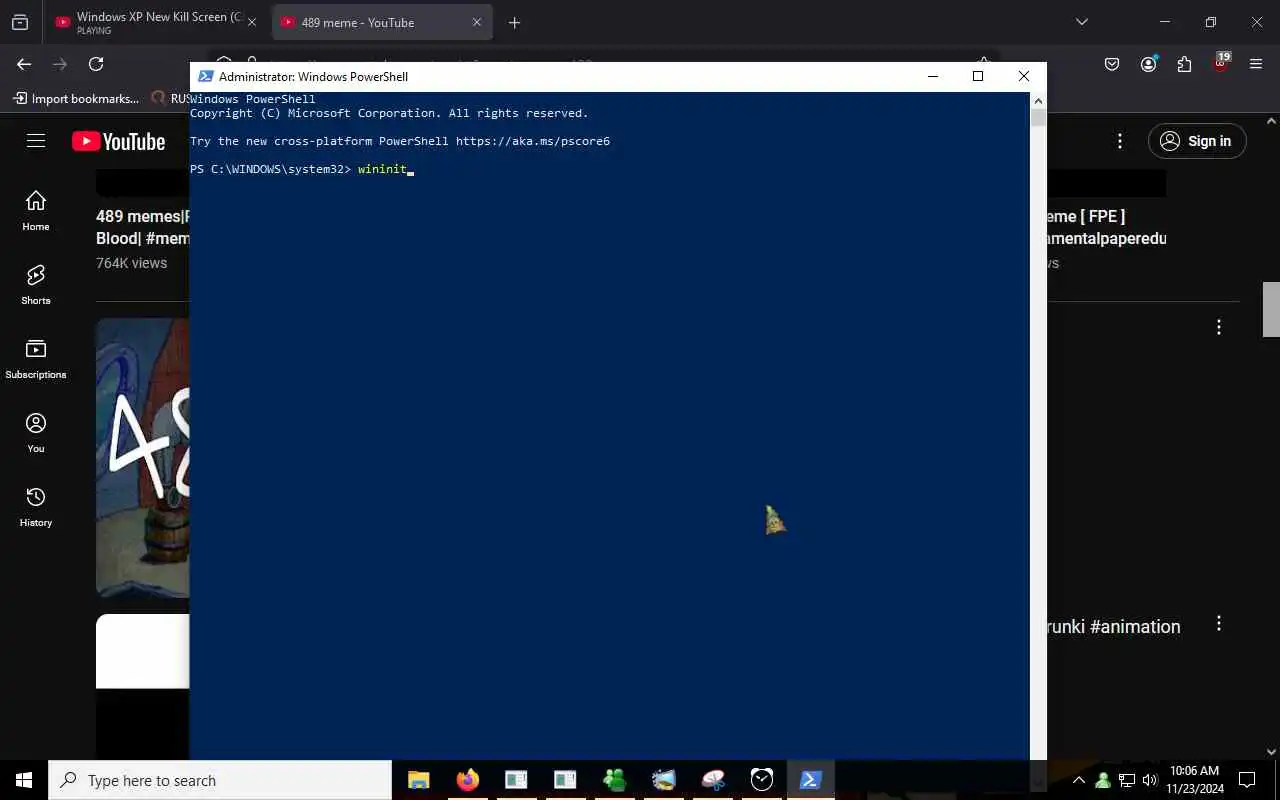Click the PowerShell scrollbar thumb
Viewport: 1280px width, 800px height.
click(1038, 117)
